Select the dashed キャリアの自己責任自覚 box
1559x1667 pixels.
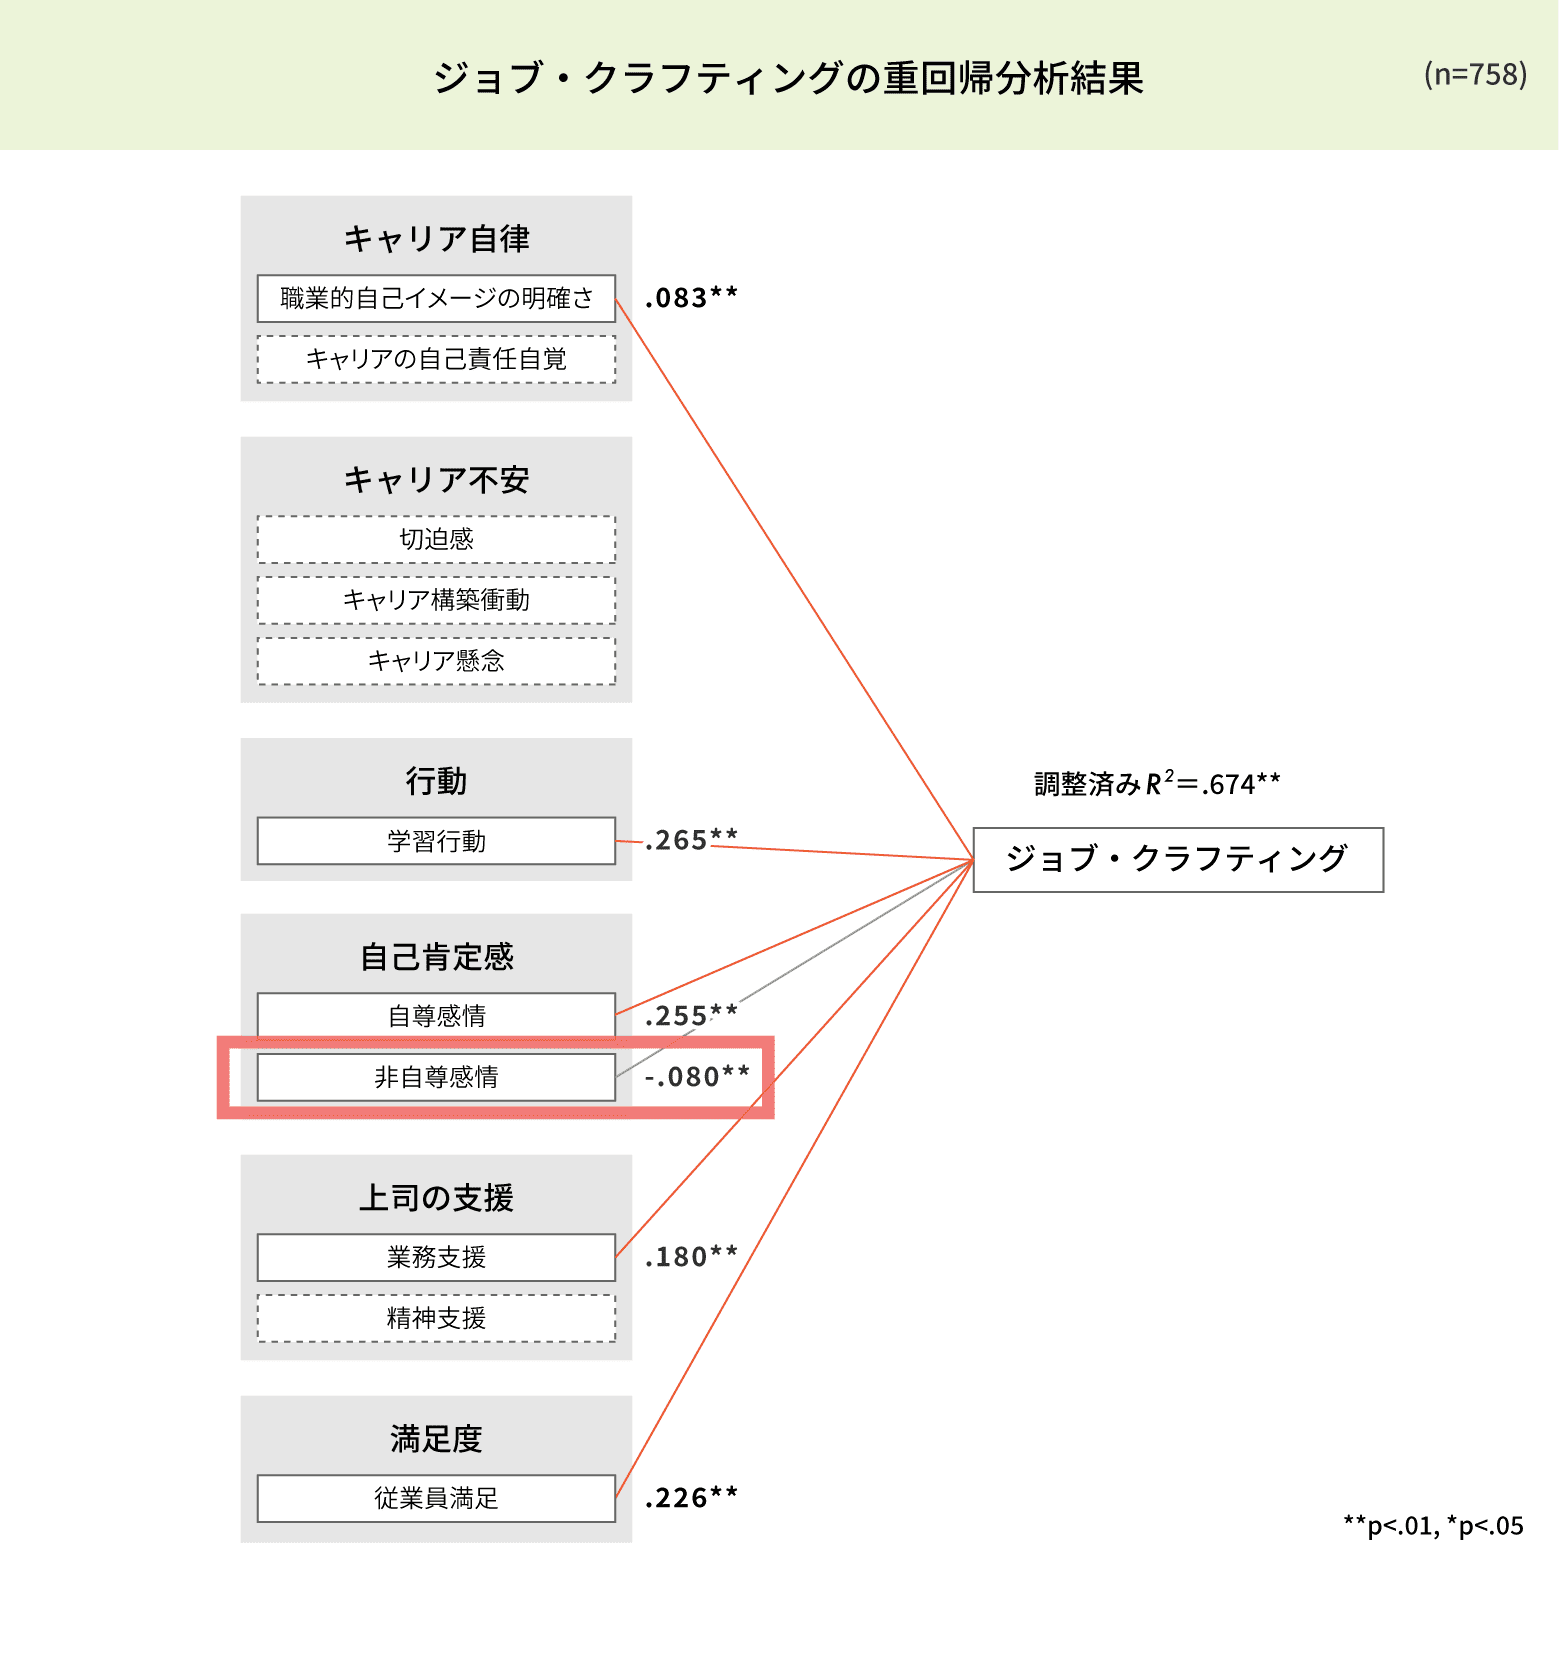436,359
